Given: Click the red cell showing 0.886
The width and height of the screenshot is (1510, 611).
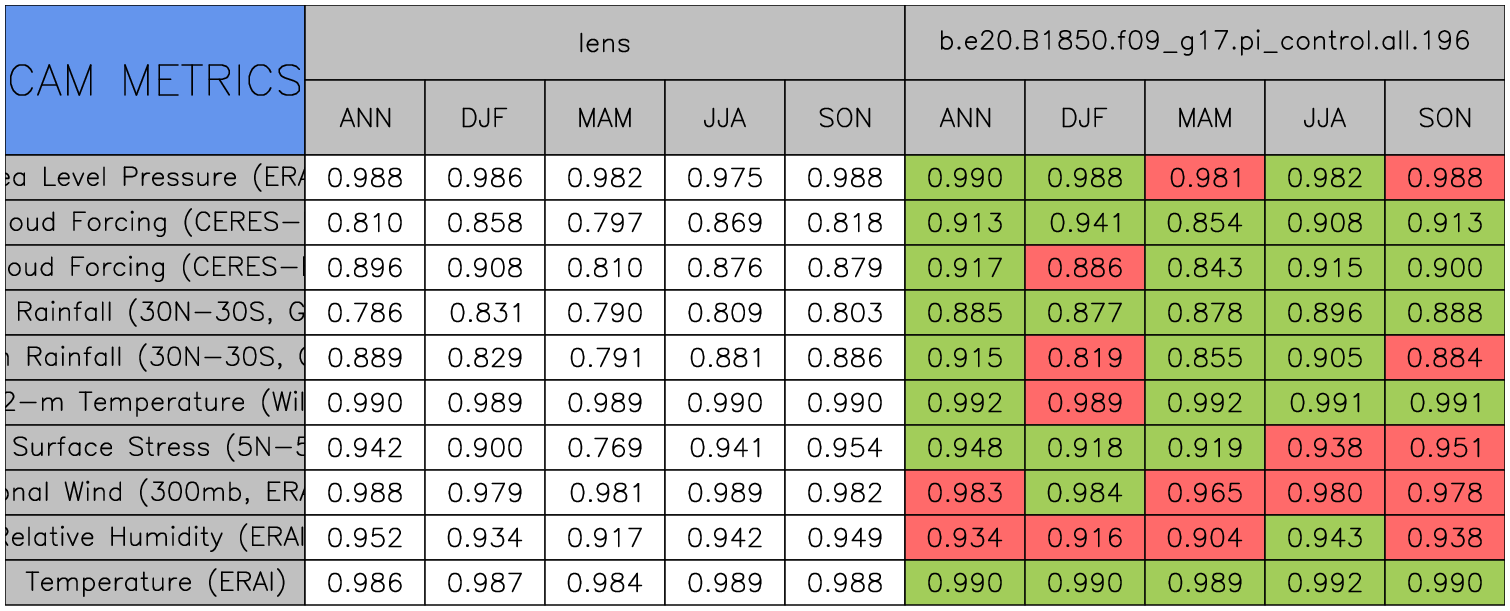Looking at the screenshot, I should (x=1084, y=268).
